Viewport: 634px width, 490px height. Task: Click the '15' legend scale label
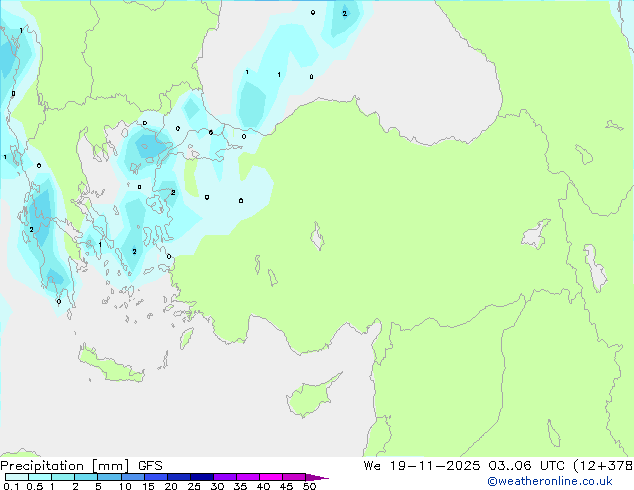[x=148, y=486]
